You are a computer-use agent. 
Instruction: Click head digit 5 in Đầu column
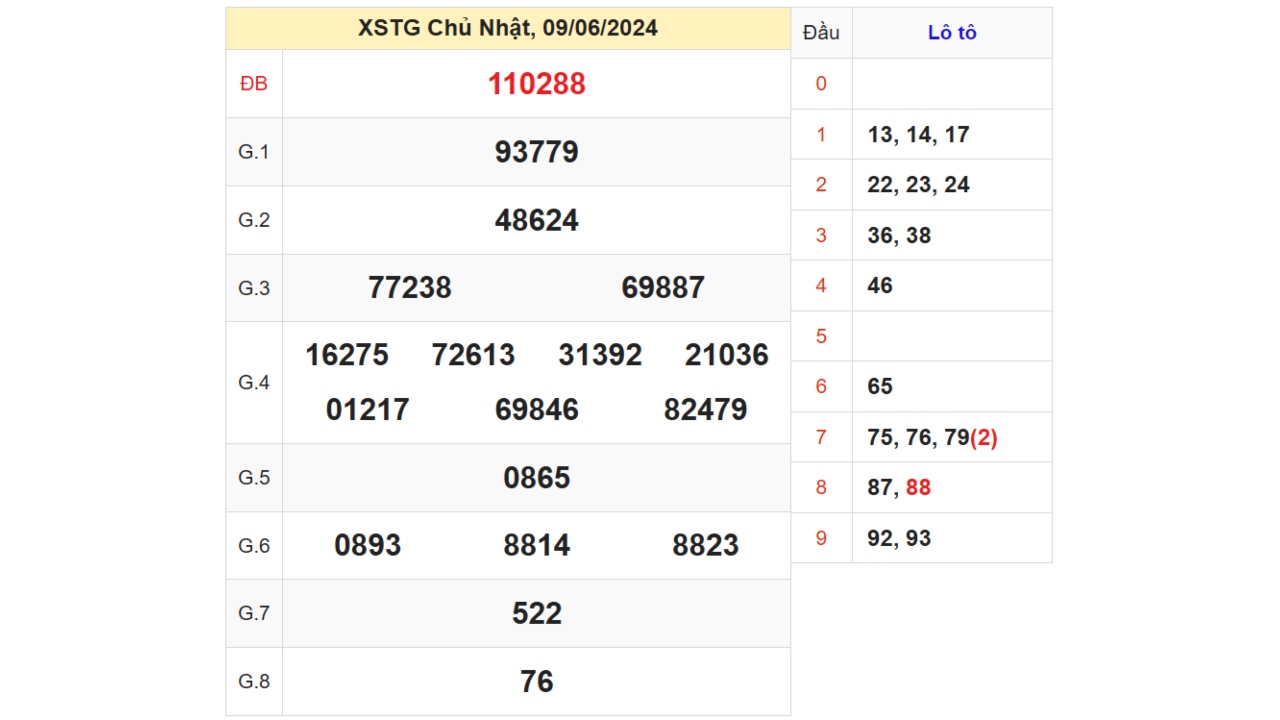pos(821,337)
